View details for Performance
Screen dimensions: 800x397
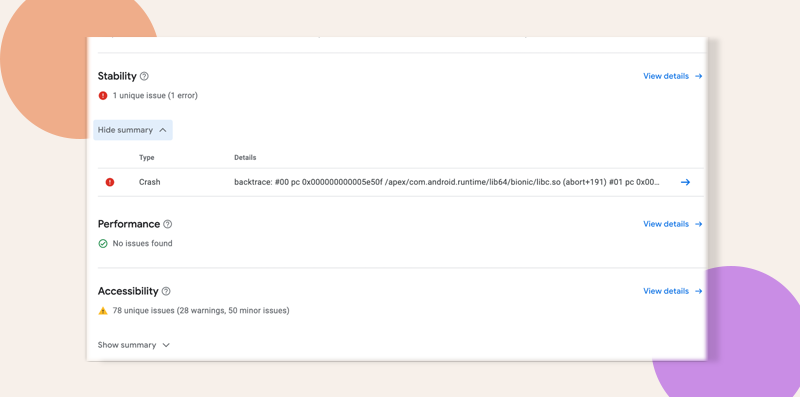(x=672, y=224)
